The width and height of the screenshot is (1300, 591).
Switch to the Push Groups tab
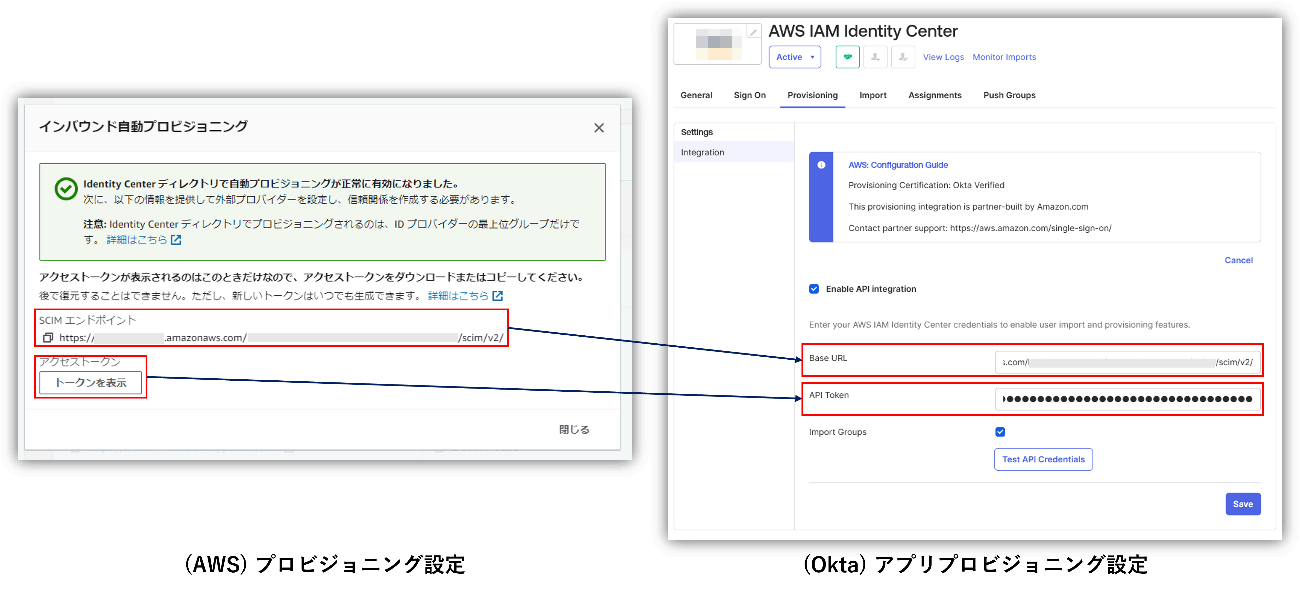pyautogui.click(x=1009, y=95)
